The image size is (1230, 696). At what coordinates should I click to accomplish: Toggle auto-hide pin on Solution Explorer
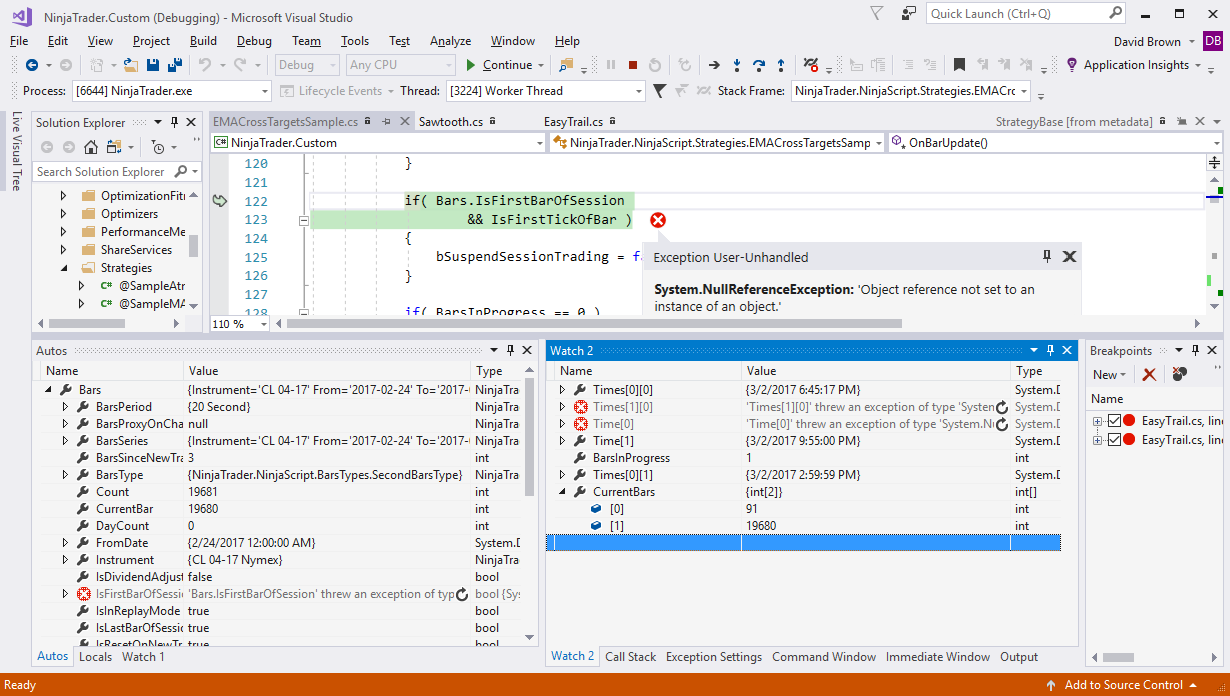pyautogui.click(x=174, y=122)
